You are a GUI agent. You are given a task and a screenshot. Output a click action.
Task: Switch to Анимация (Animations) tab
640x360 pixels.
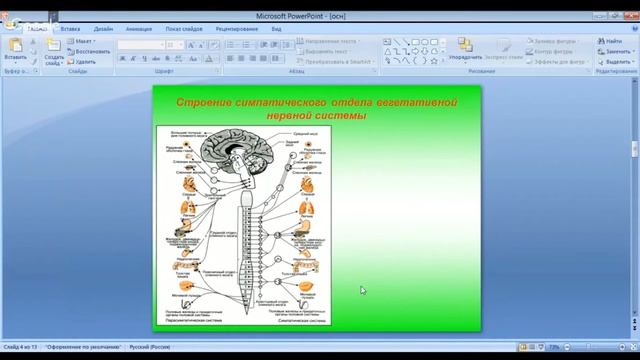139,29
